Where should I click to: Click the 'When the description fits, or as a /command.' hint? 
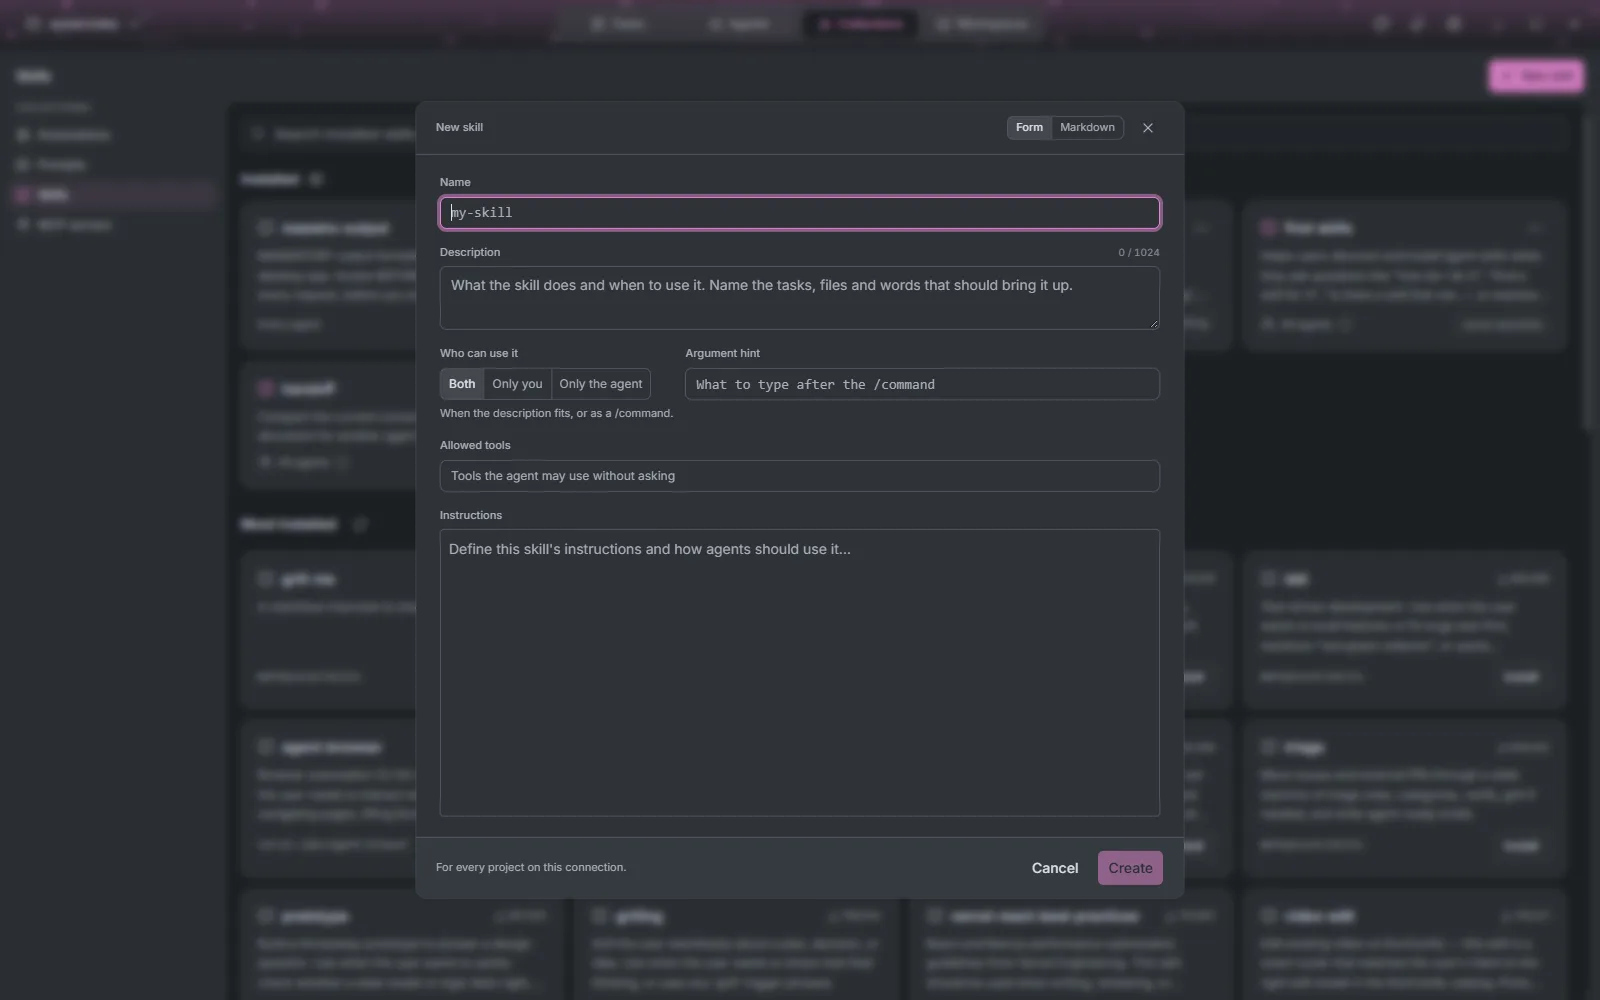tap(556, 414)
